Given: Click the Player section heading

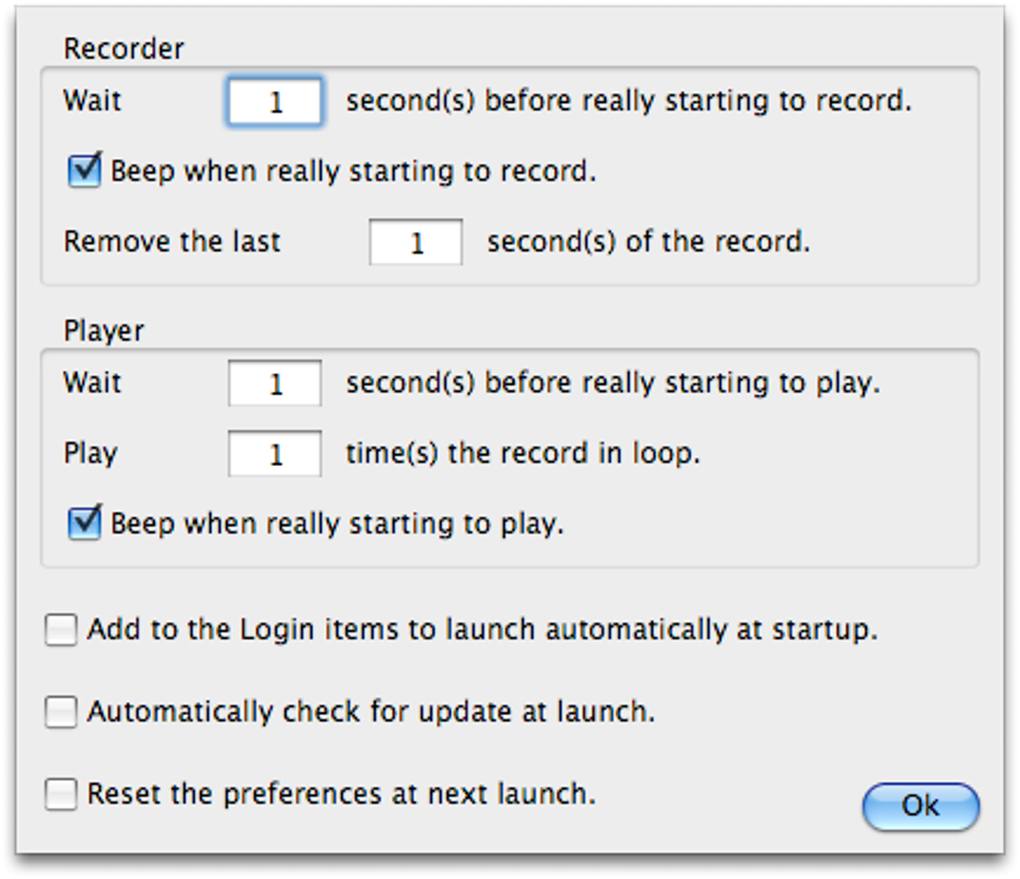Looking at the screenshot, I should (x=103, y=331).
